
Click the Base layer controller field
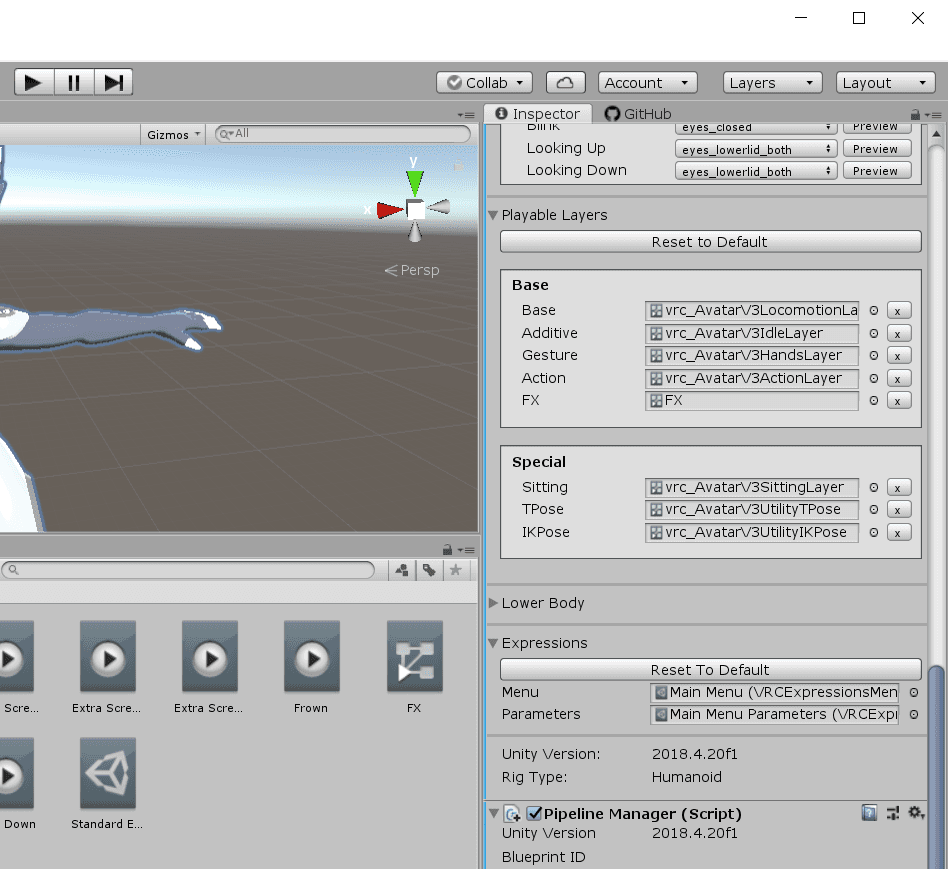[x=752, y=310]
